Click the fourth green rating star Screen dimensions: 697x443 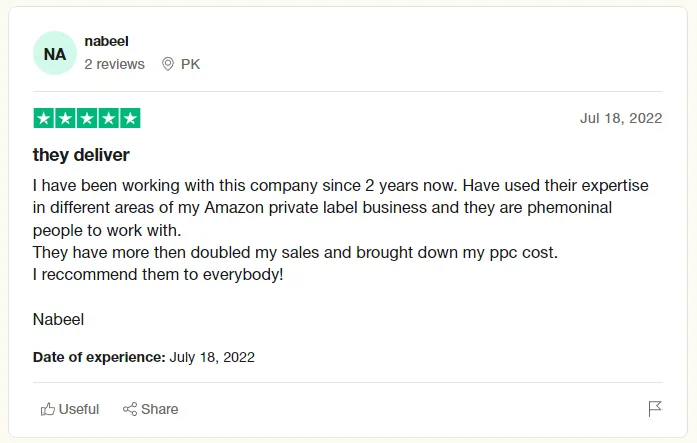[x=108, y=118]
